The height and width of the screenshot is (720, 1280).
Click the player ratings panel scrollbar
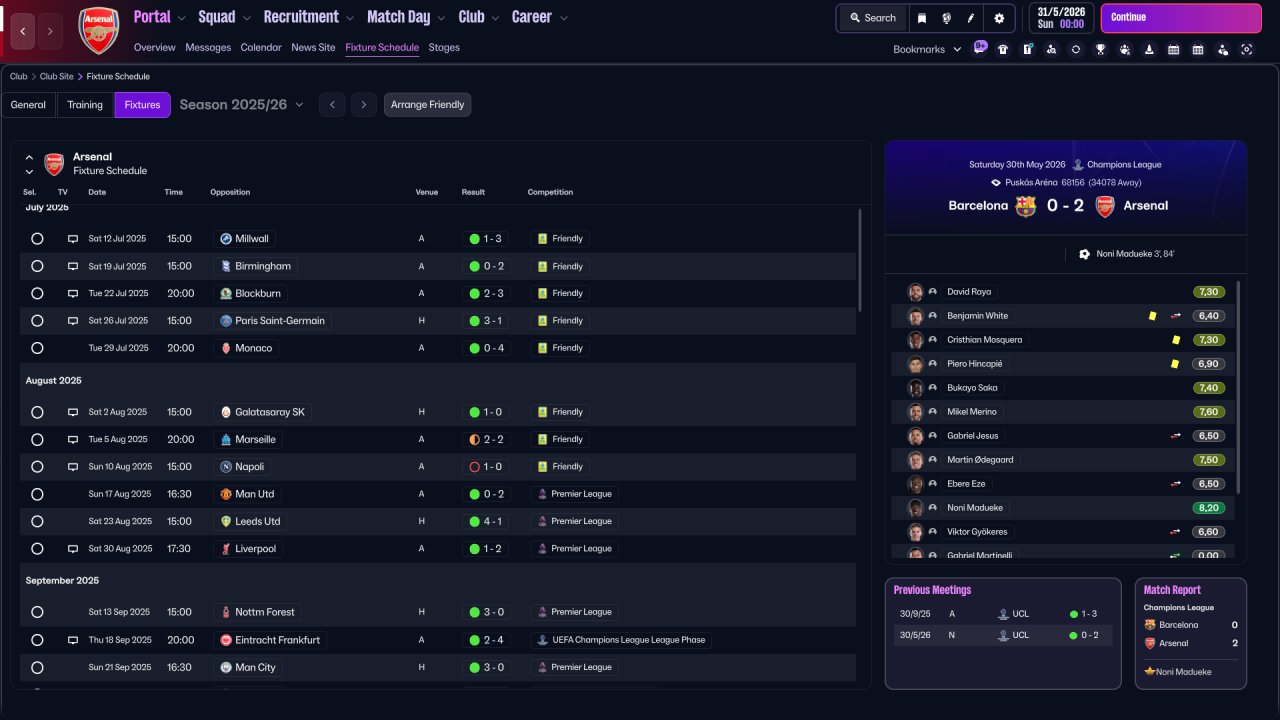coord(1238,387)
